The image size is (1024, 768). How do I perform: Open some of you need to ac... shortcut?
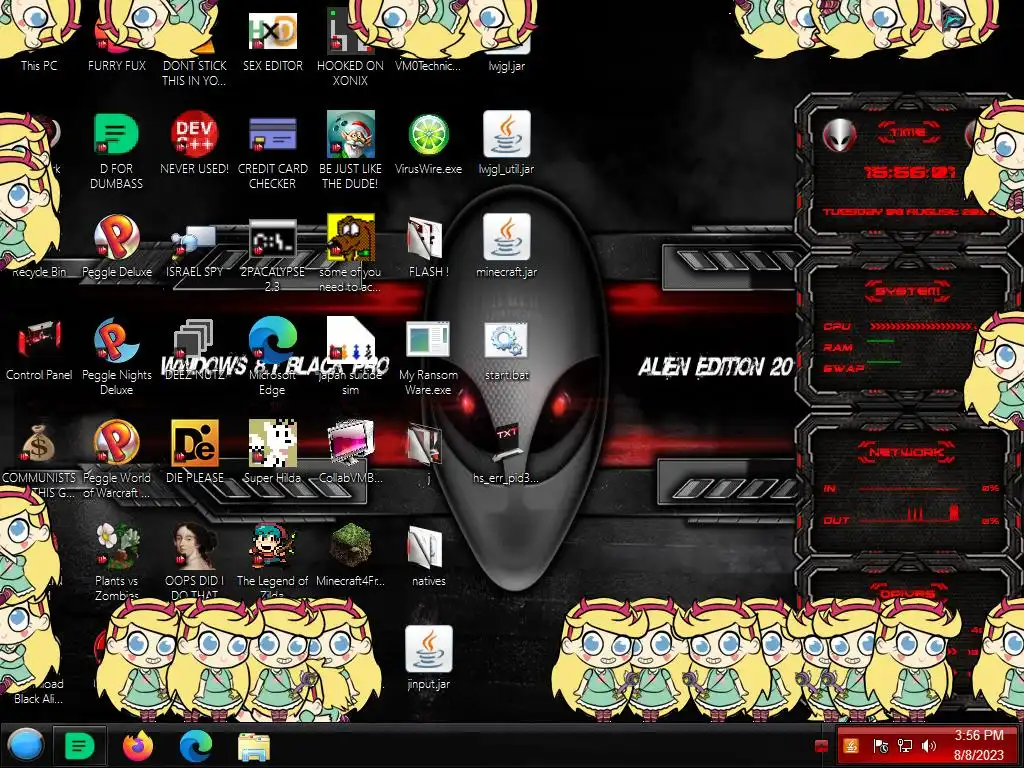coord(350,236)
